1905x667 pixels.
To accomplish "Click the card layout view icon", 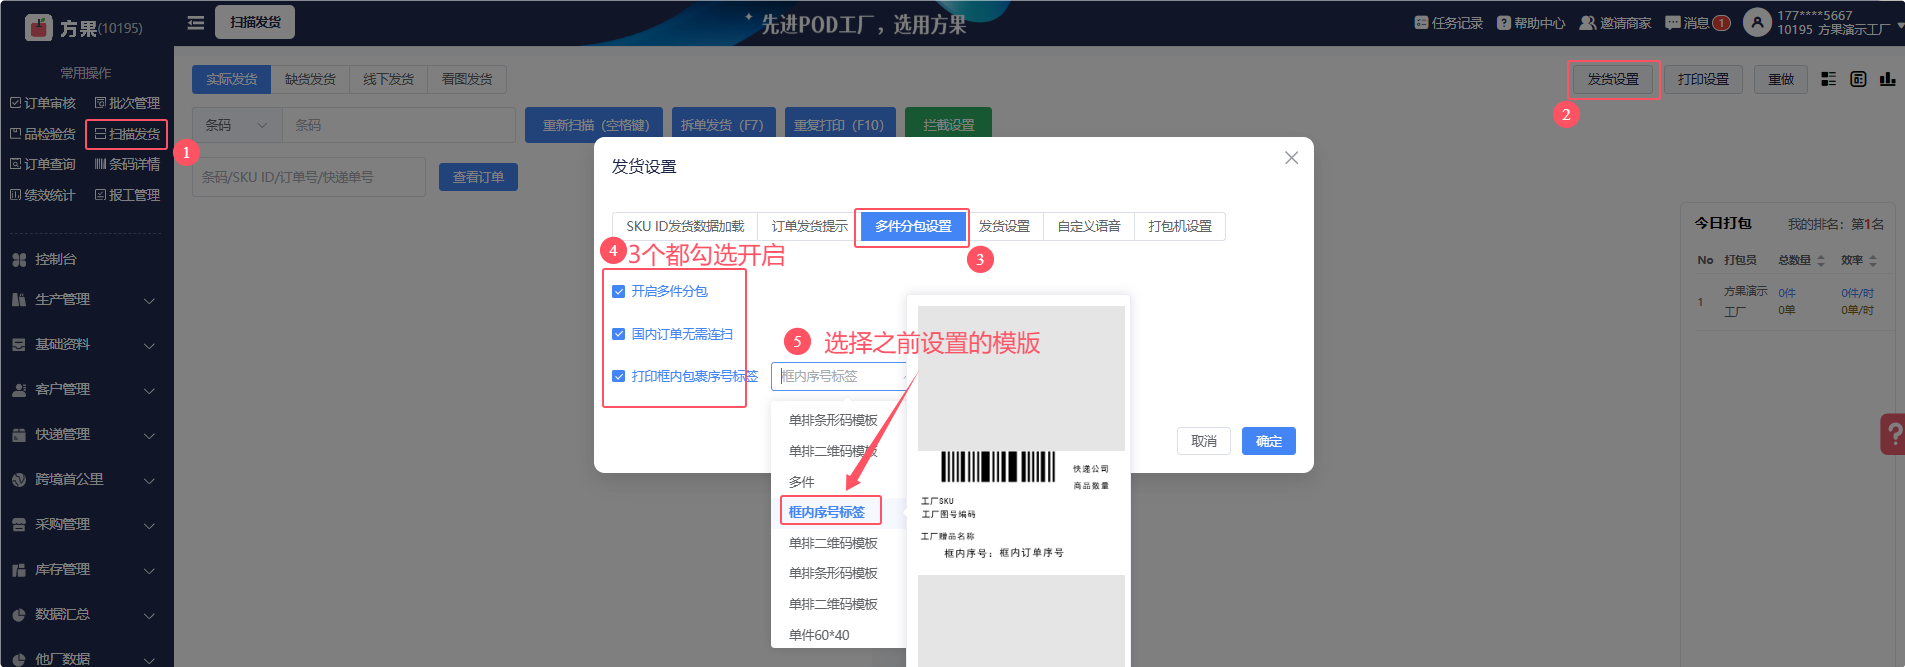I will pyautogui.click(x=1858, y=79).
